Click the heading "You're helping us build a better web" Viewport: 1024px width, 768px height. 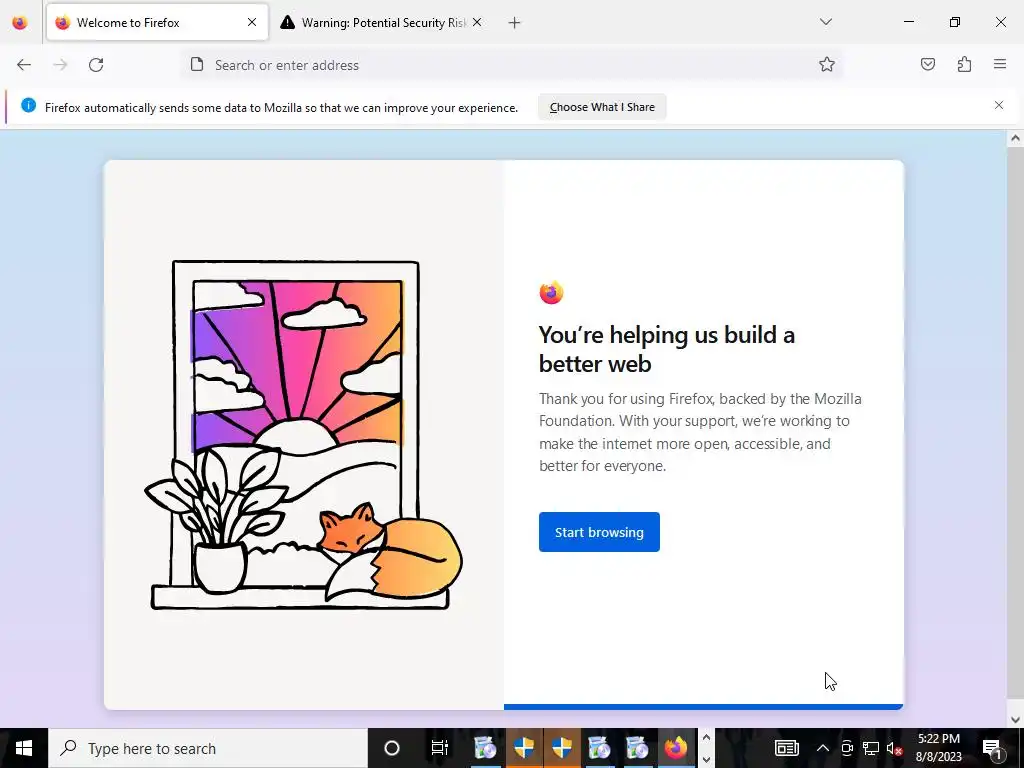click(666, 349)
